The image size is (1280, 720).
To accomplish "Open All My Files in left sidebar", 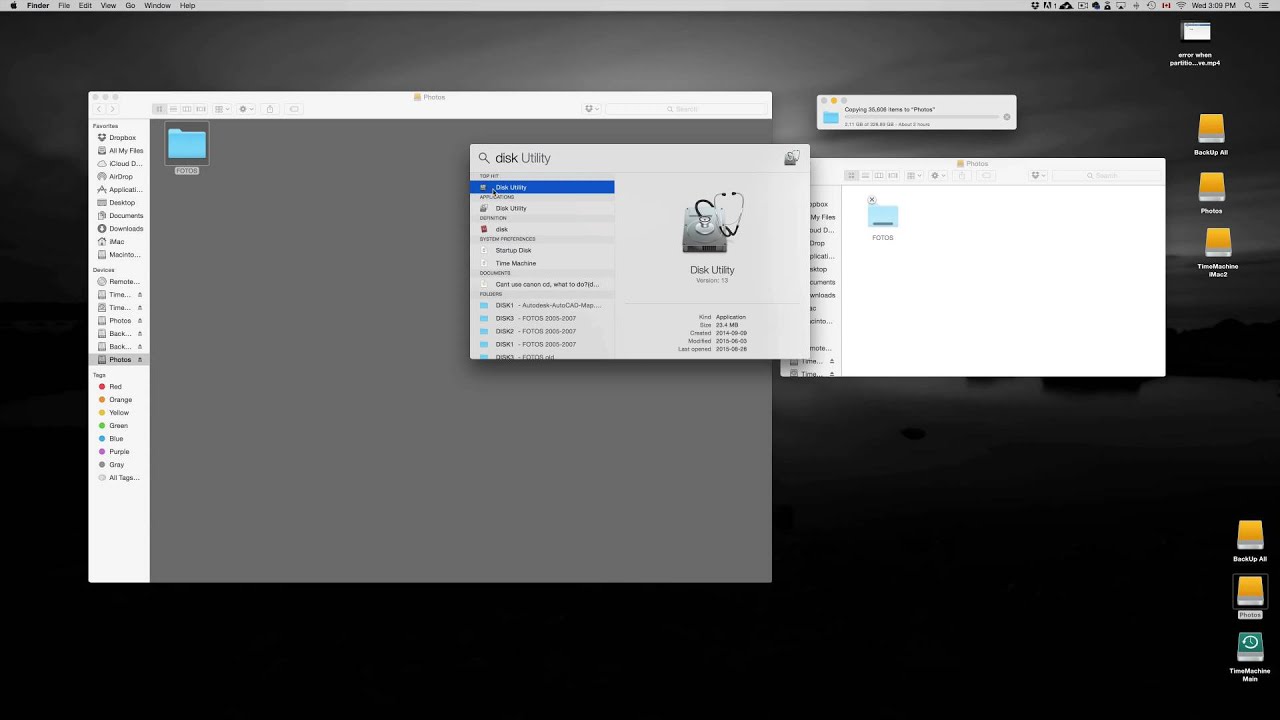I will [119, 151].
